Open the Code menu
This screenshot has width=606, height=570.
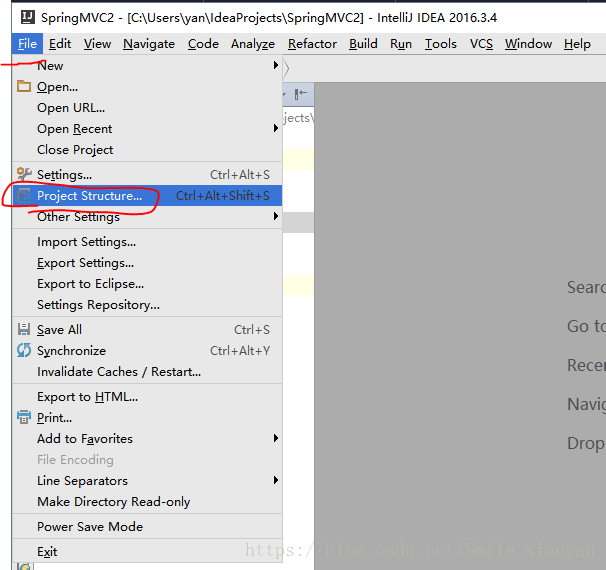203,44
